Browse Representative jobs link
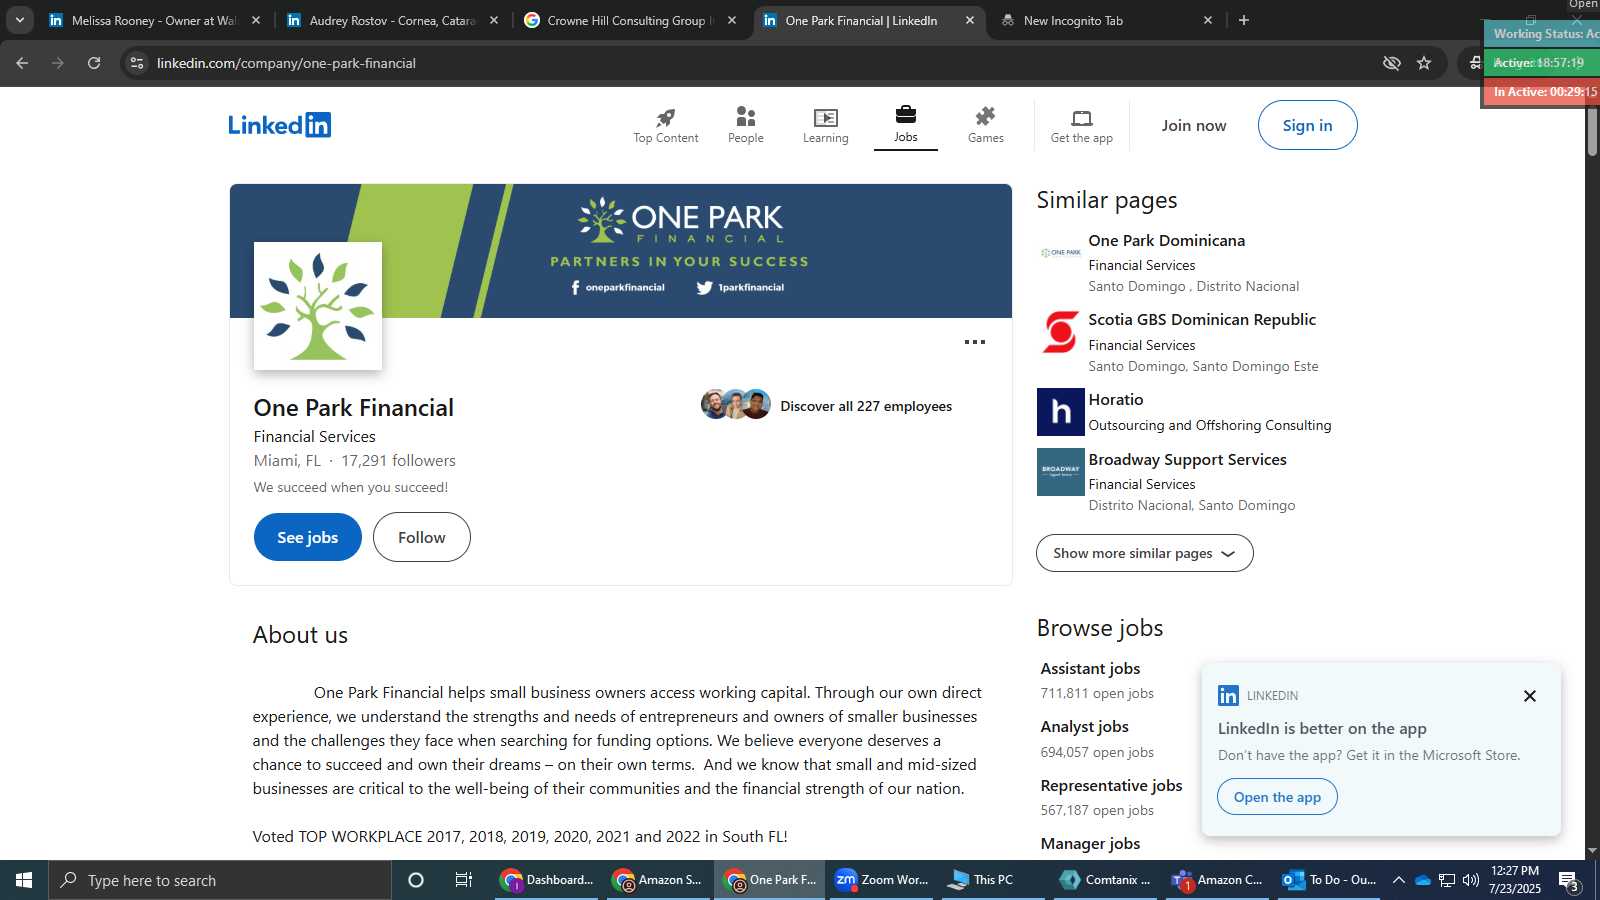The width and height of the screenshot is (1600, 900). (x=1111, y=786)
